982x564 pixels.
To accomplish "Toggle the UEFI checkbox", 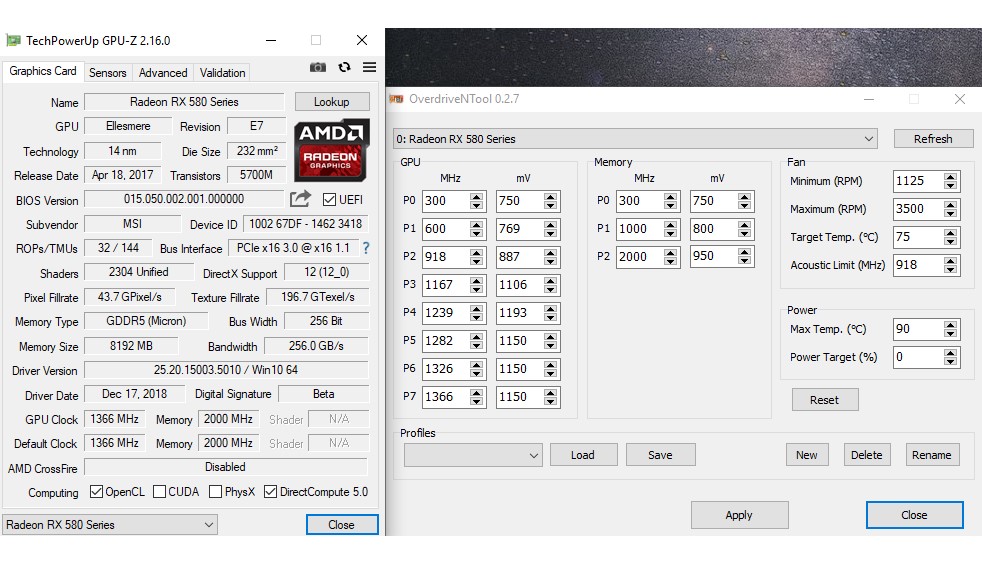I will tap(329, 200).
